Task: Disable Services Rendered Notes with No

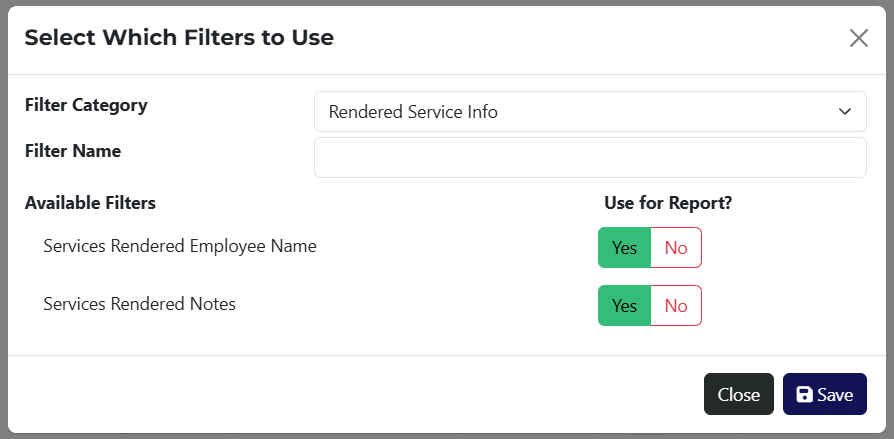Action: pyautogui.click(x=676, y=306)
